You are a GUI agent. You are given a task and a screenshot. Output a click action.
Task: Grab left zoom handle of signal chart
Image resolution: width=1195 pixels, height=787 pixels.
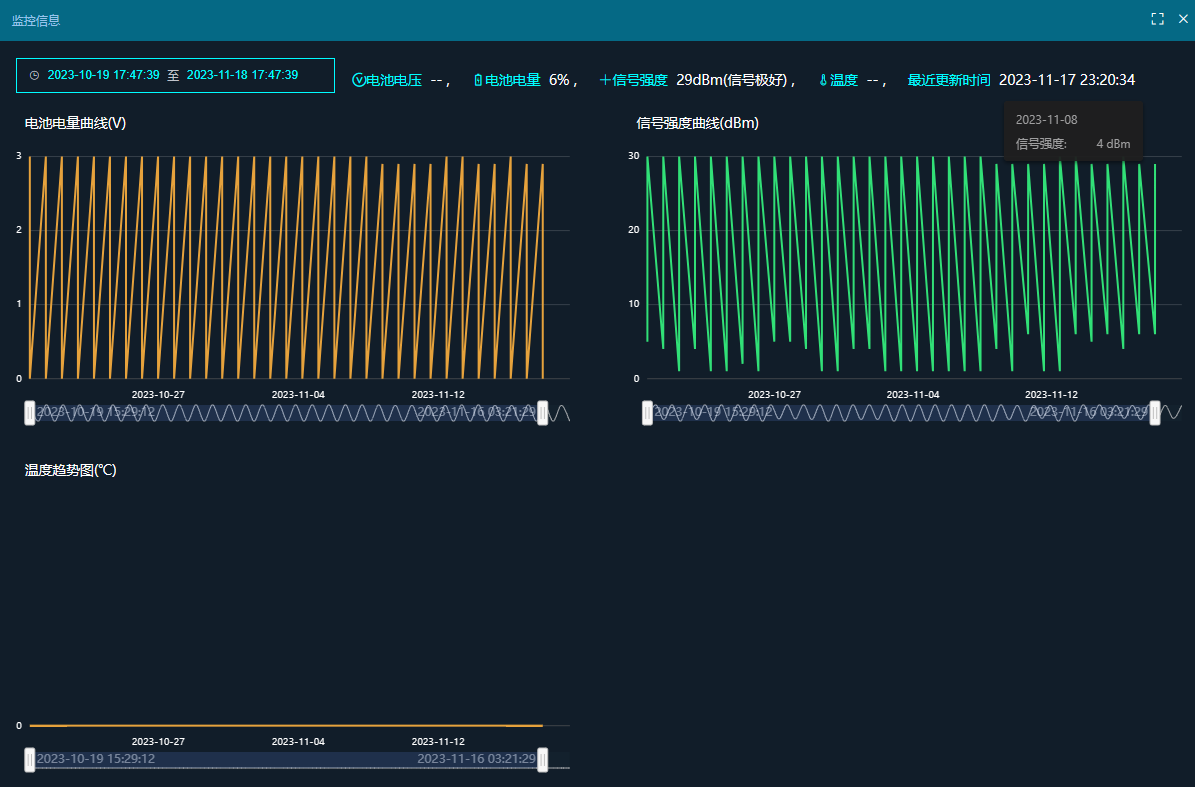[647, 413]
